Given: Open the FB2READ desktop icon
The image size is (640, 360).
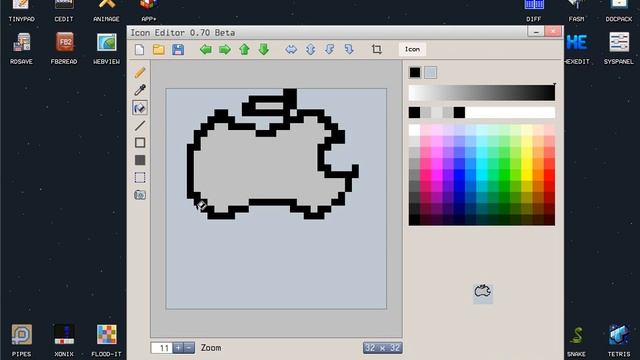Looking at the screenshot, I should pyautogui.click(x=64, y=48).
